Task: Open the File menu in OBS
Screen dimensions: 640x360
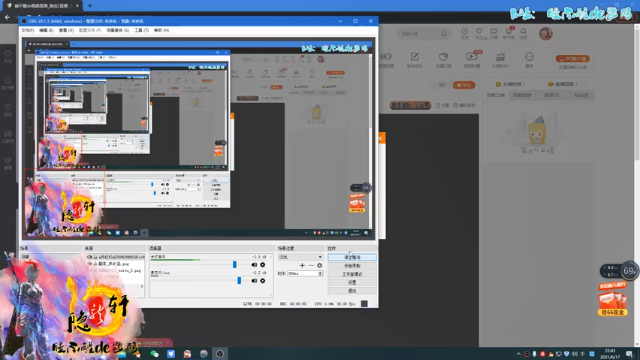Action: tap(27, 30)
